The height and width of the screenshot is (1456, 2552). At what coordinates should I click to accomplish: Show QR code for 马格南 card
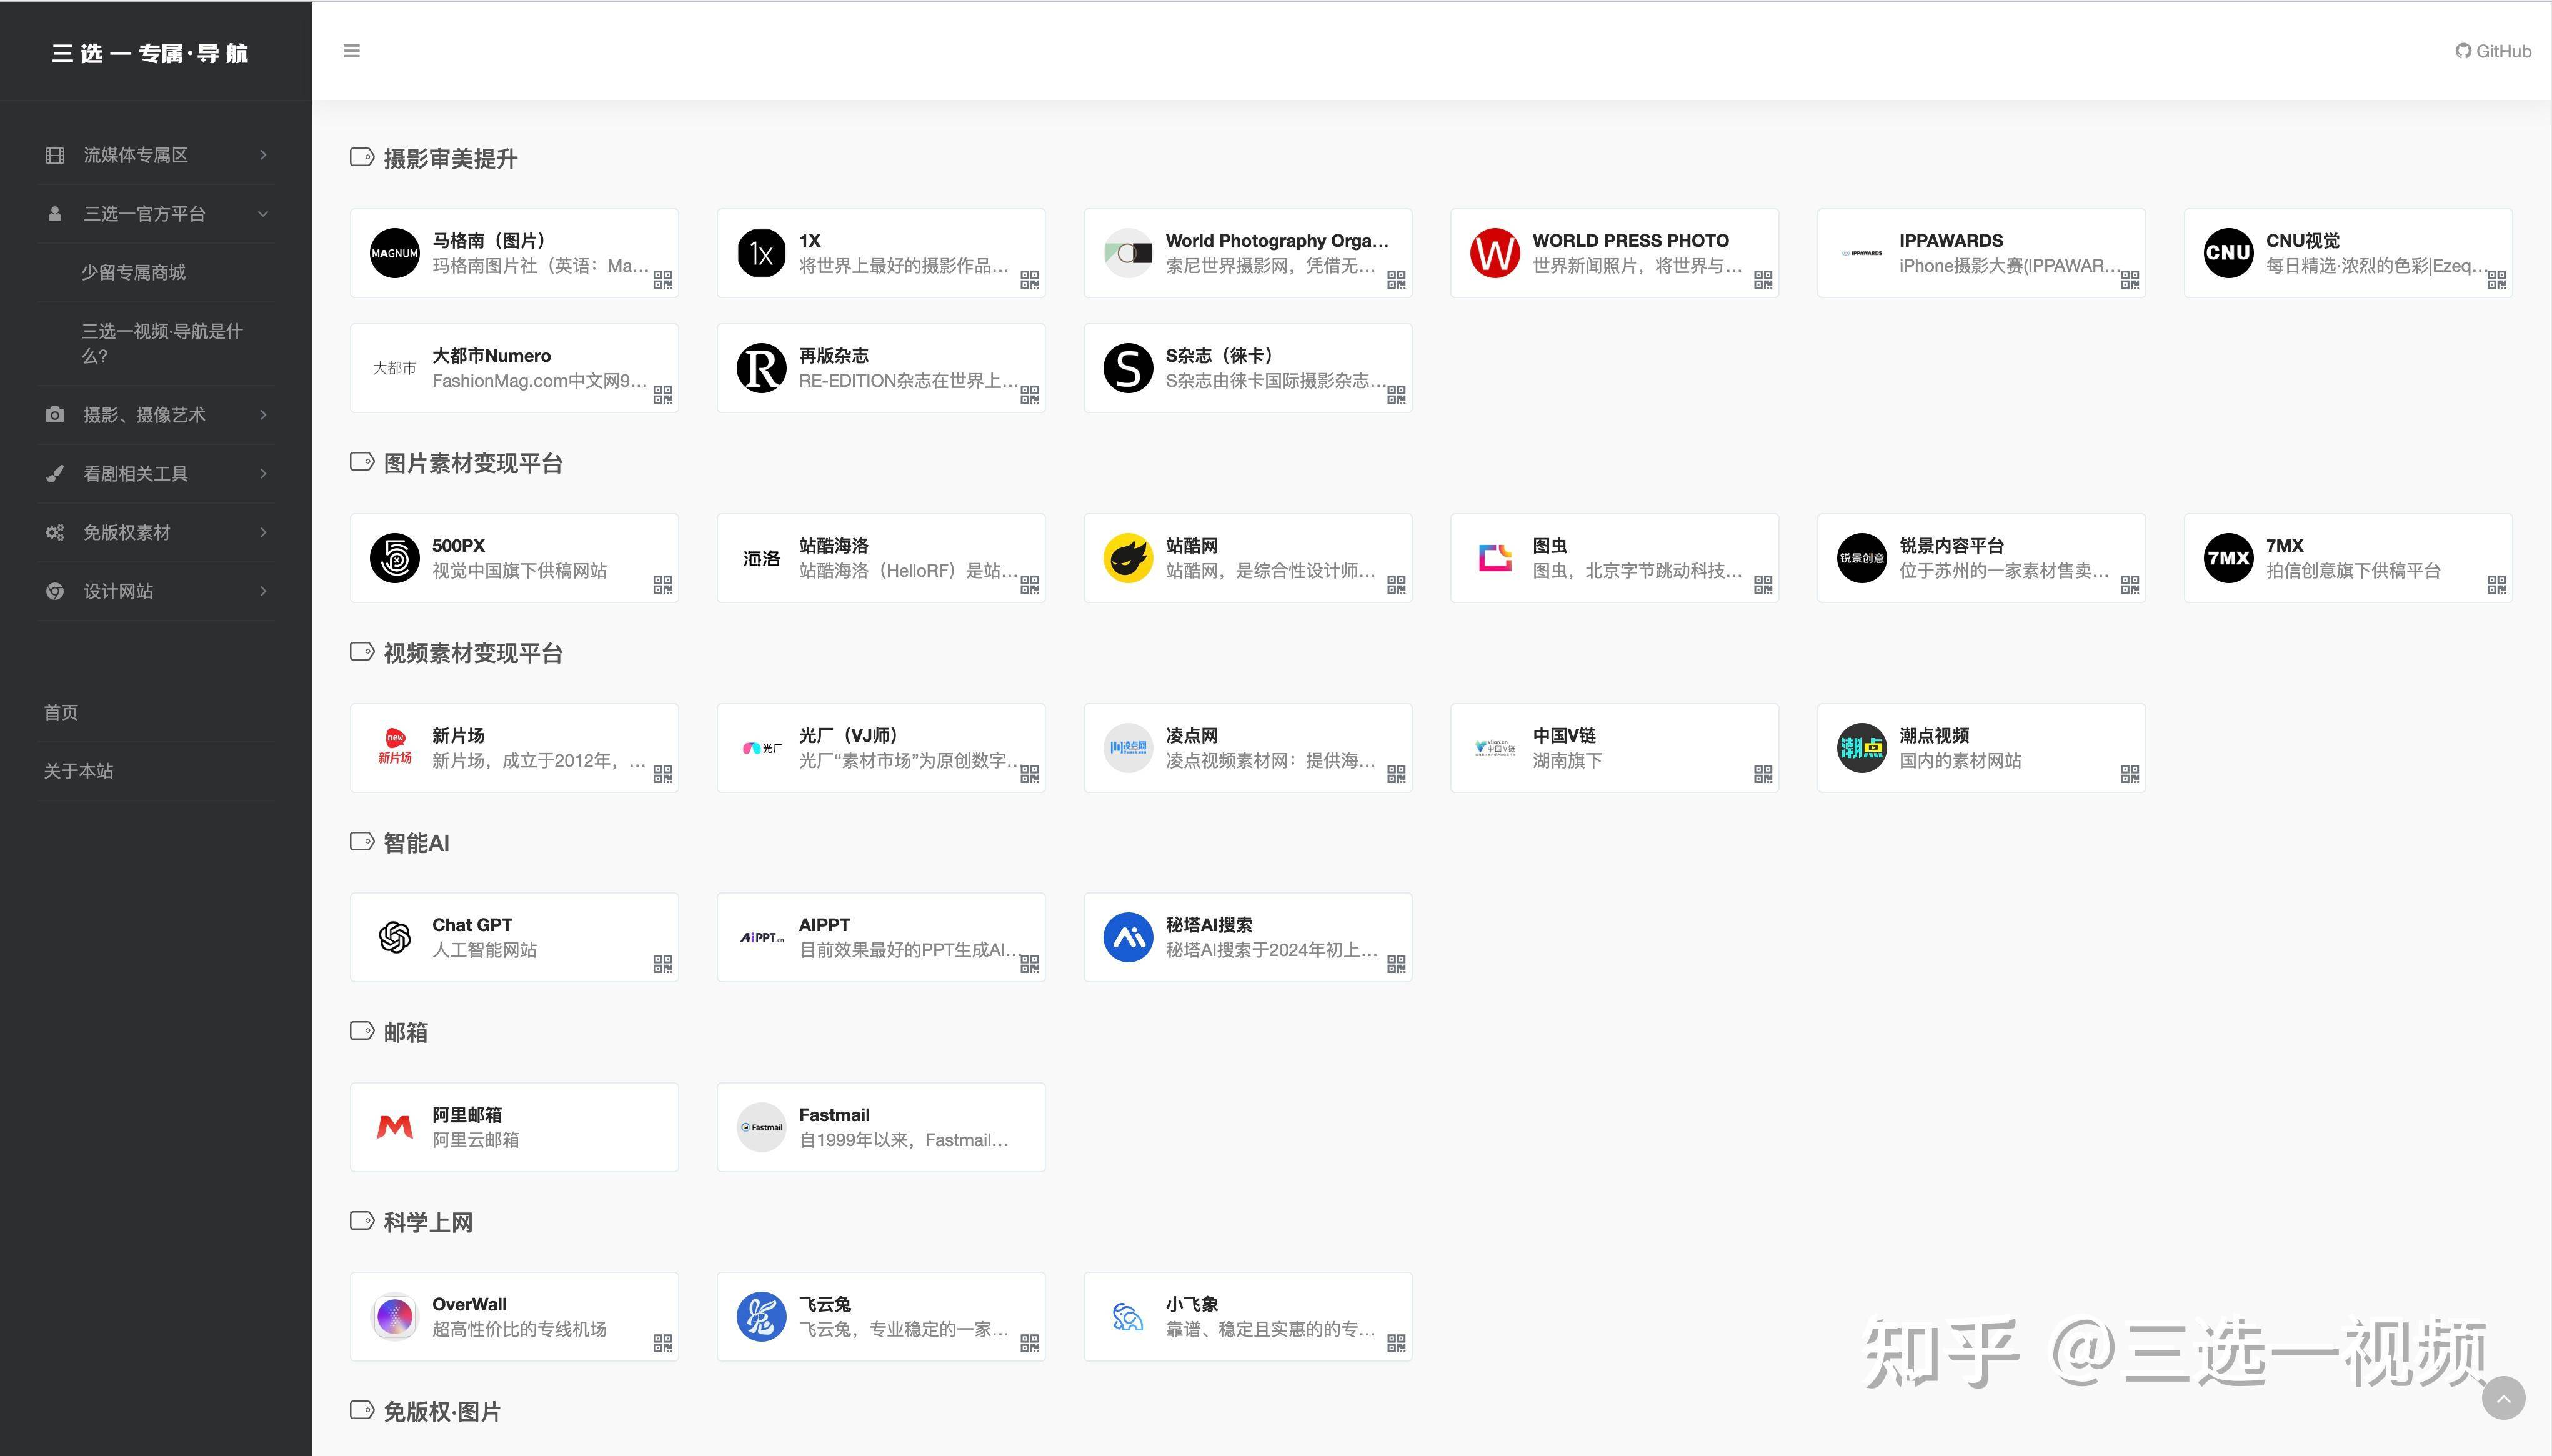pyautogui.click(x=663, y=280)
